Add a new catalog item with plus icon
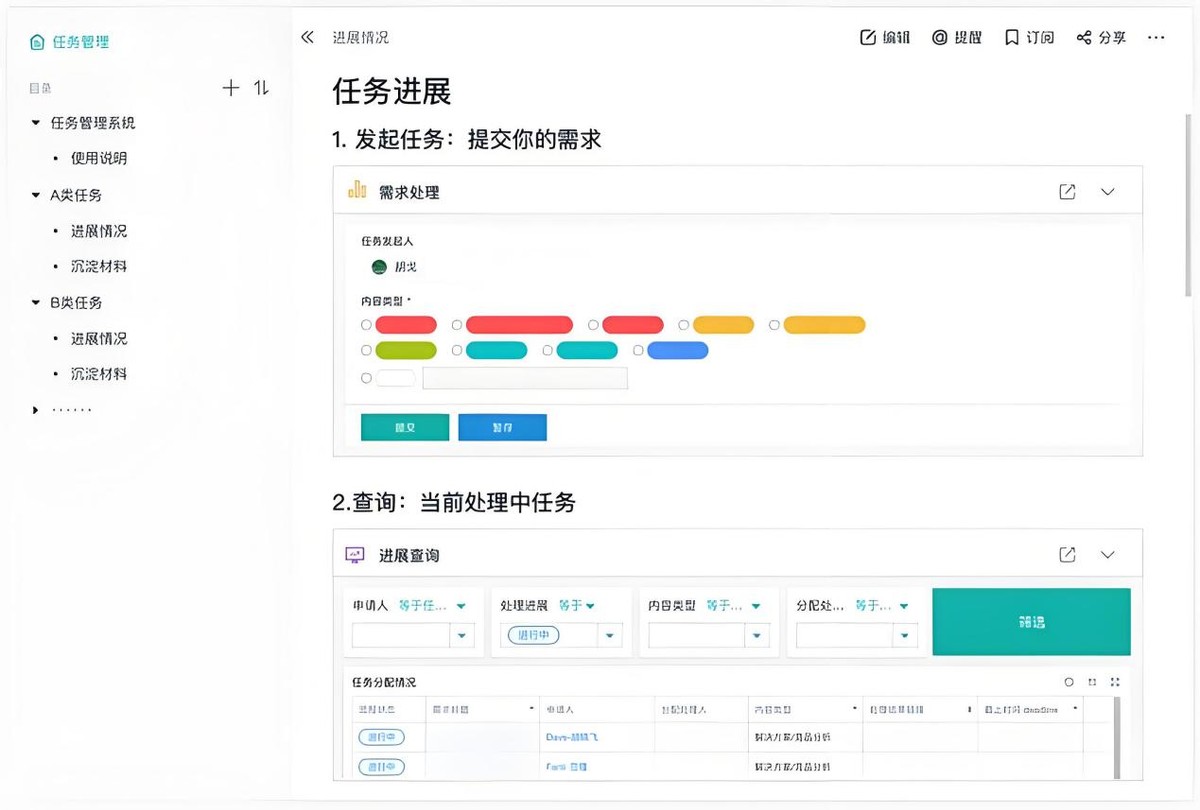Viewport: 1200px width, 810px height. coord(231,88)
